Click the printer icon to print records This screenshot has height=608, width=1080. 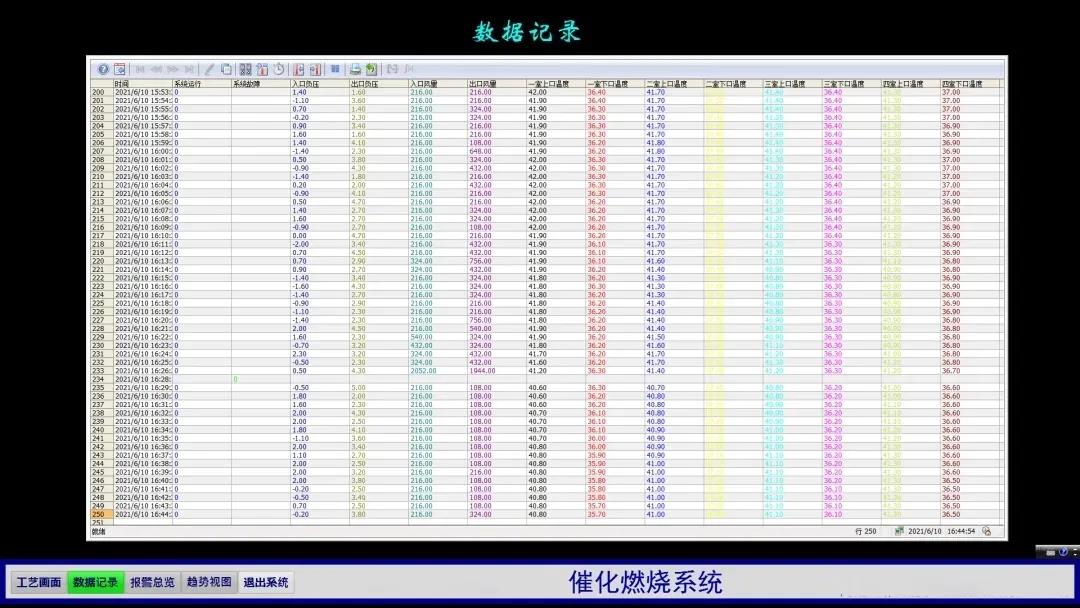pyautogui.click(x=355, y=70)
